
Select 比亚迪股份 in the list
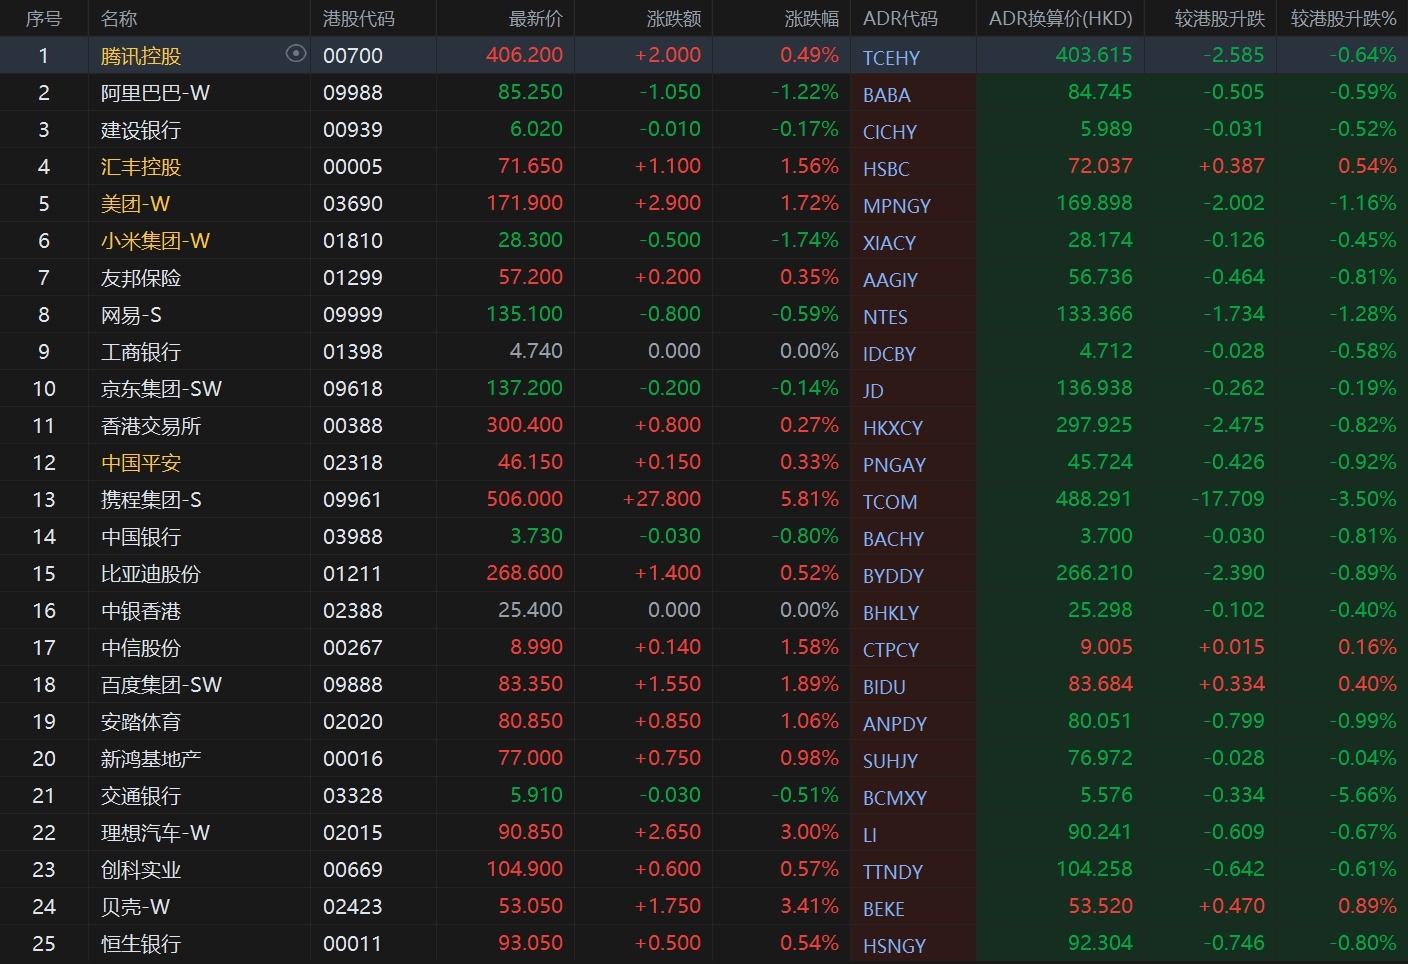[151, 574]
